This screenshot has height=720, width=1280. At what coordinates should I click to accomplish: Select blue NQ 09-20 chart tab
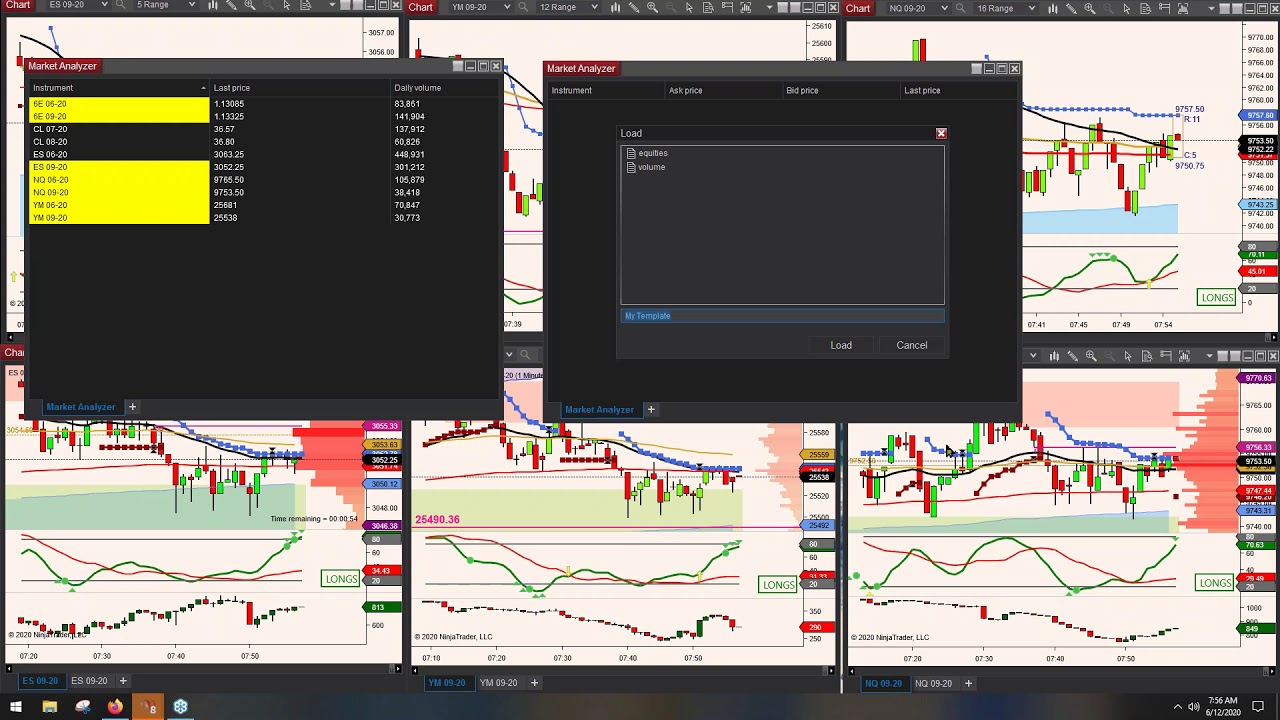[883, 683]
